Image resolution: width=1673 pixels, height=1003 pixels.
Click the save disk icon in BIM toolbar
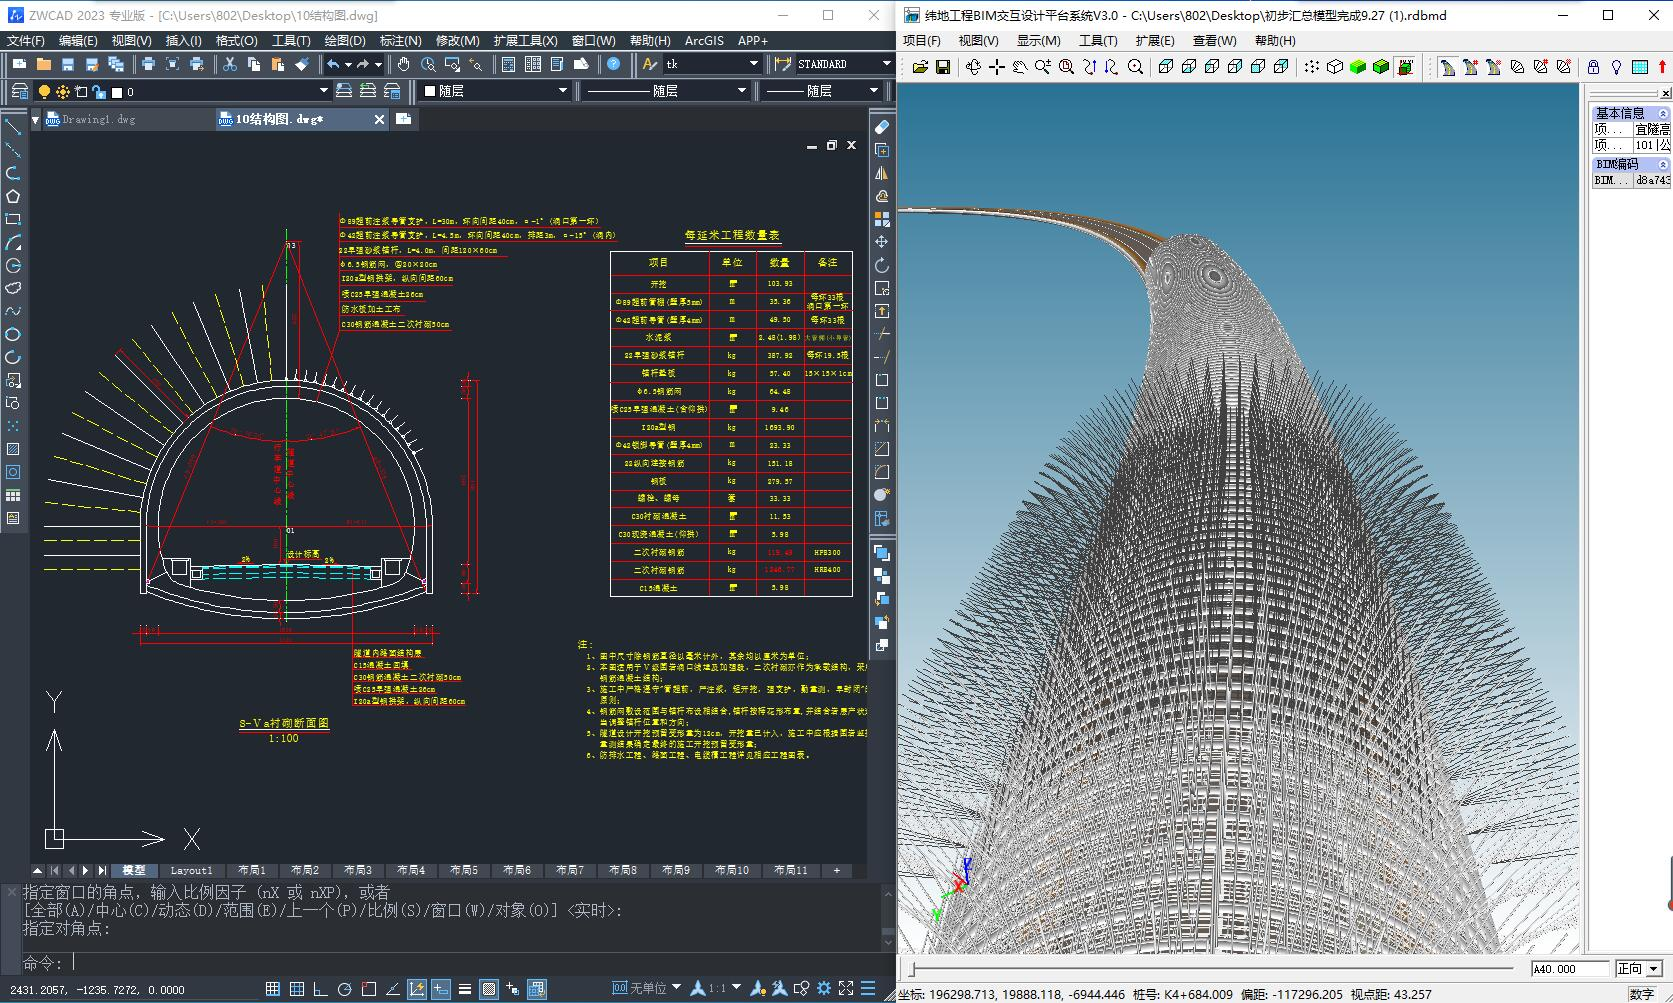942,67
